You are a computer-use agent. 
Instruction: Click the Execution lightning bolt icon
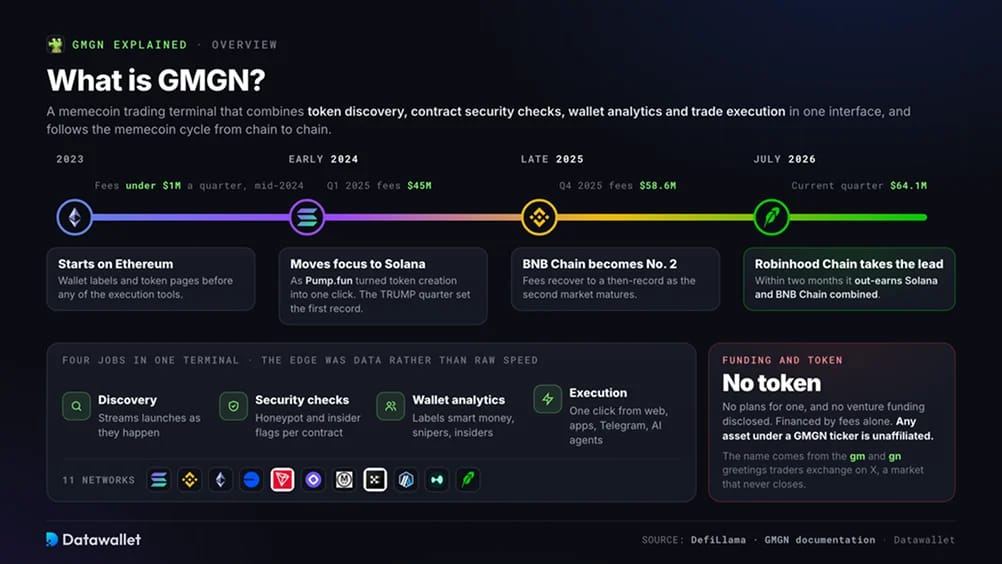click(548, 399)
